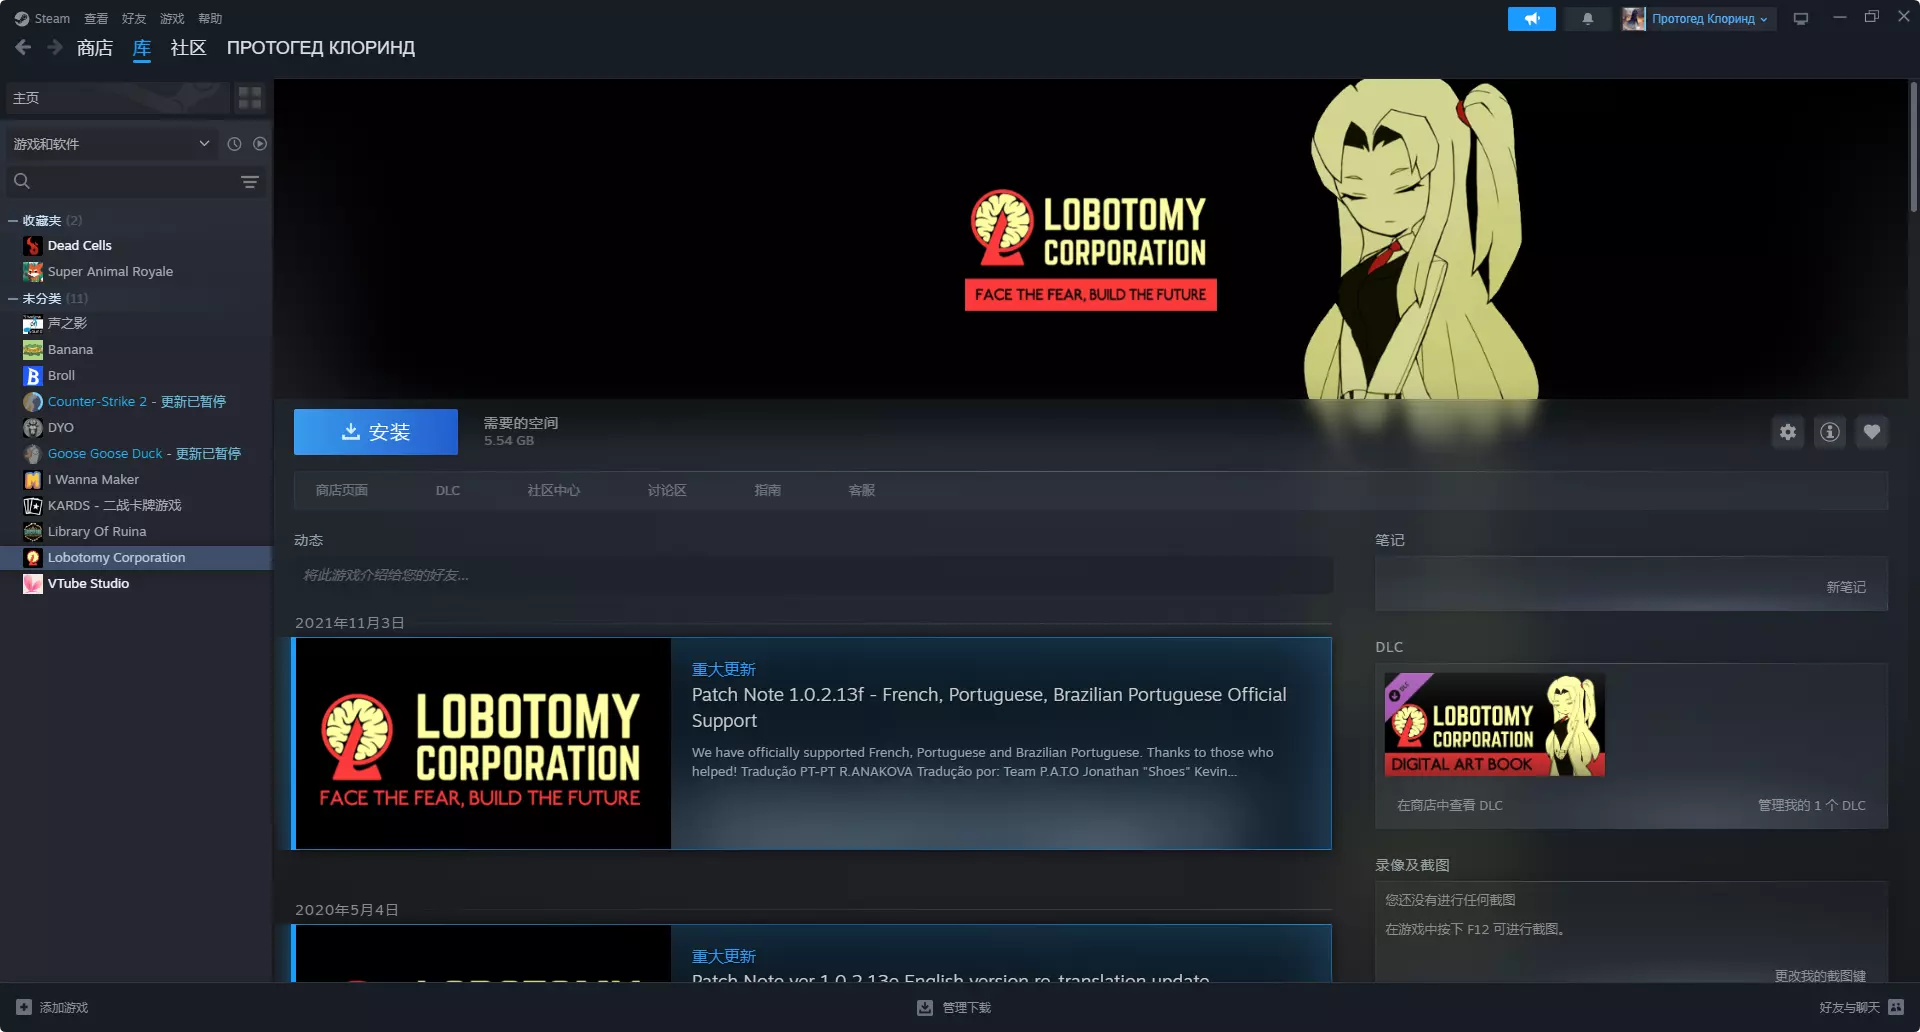1920x1032 pixels.
Task: Select DYO in the game list
Action: point(136,428)
